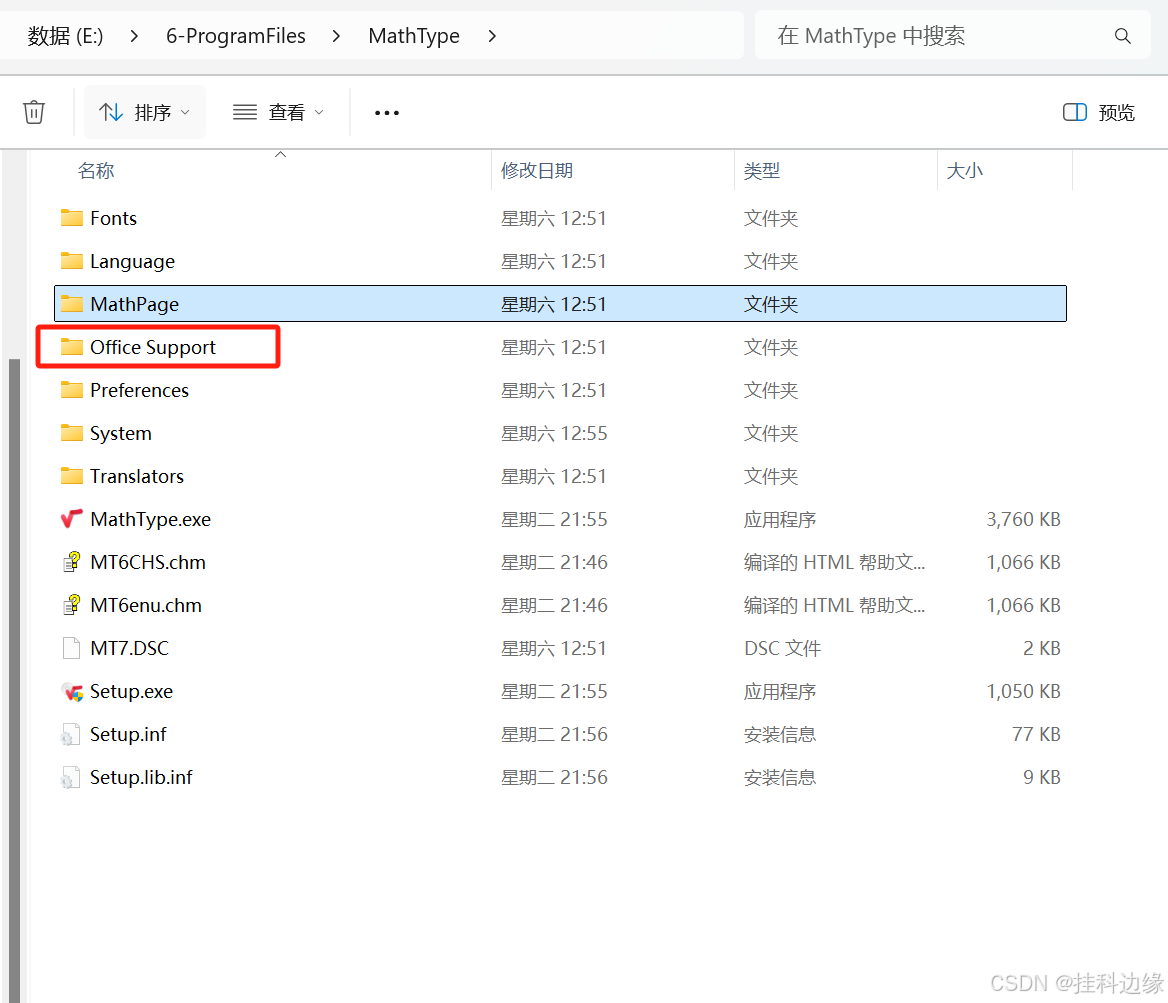Select the System folder name
1168x1003 pixels.
pos(121,434)
